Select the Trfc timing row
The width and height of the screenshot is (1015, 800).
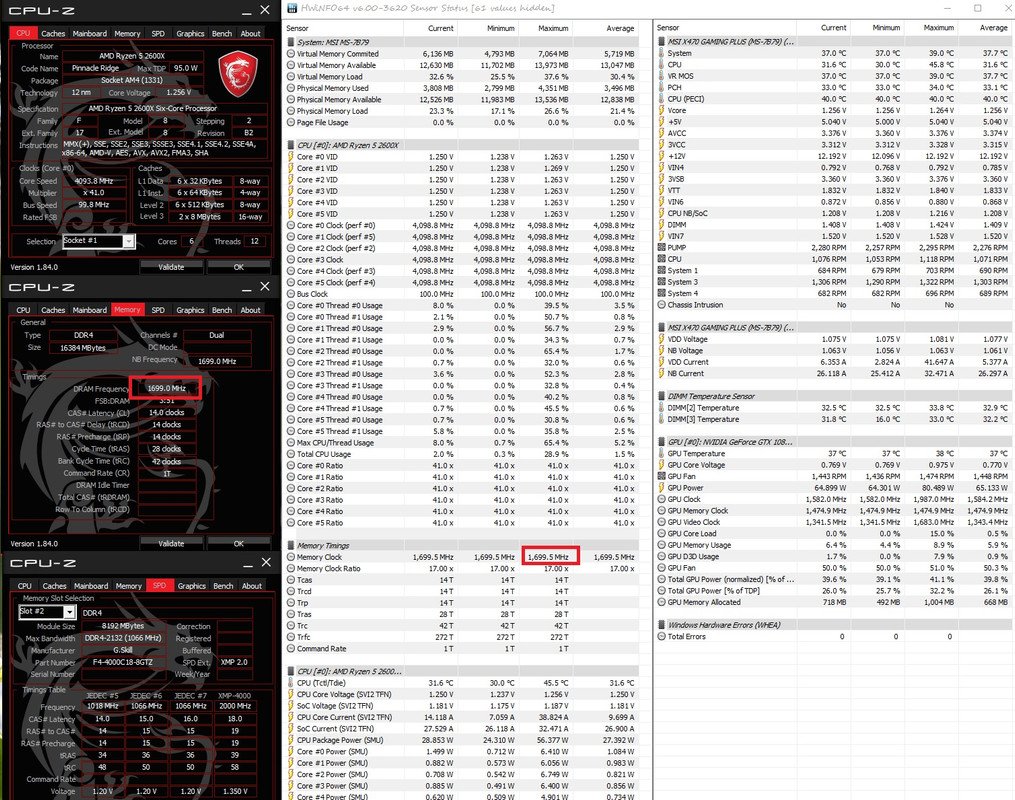click(462, 637)
